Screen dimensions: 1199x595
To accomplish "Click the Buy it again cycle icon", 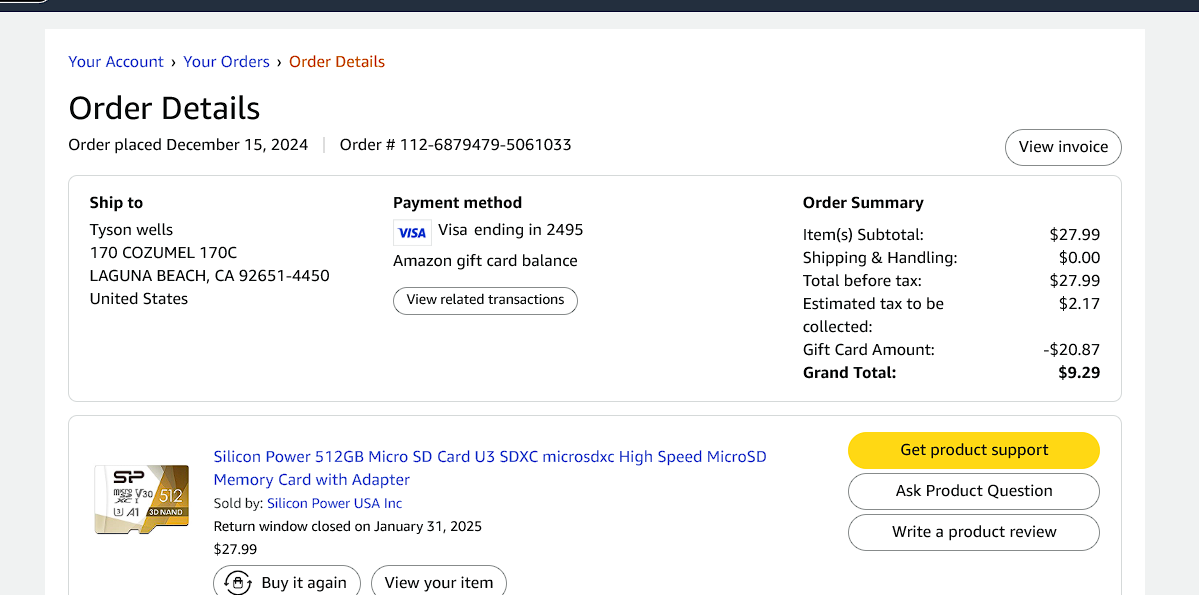I will click(x=238, y=582).
